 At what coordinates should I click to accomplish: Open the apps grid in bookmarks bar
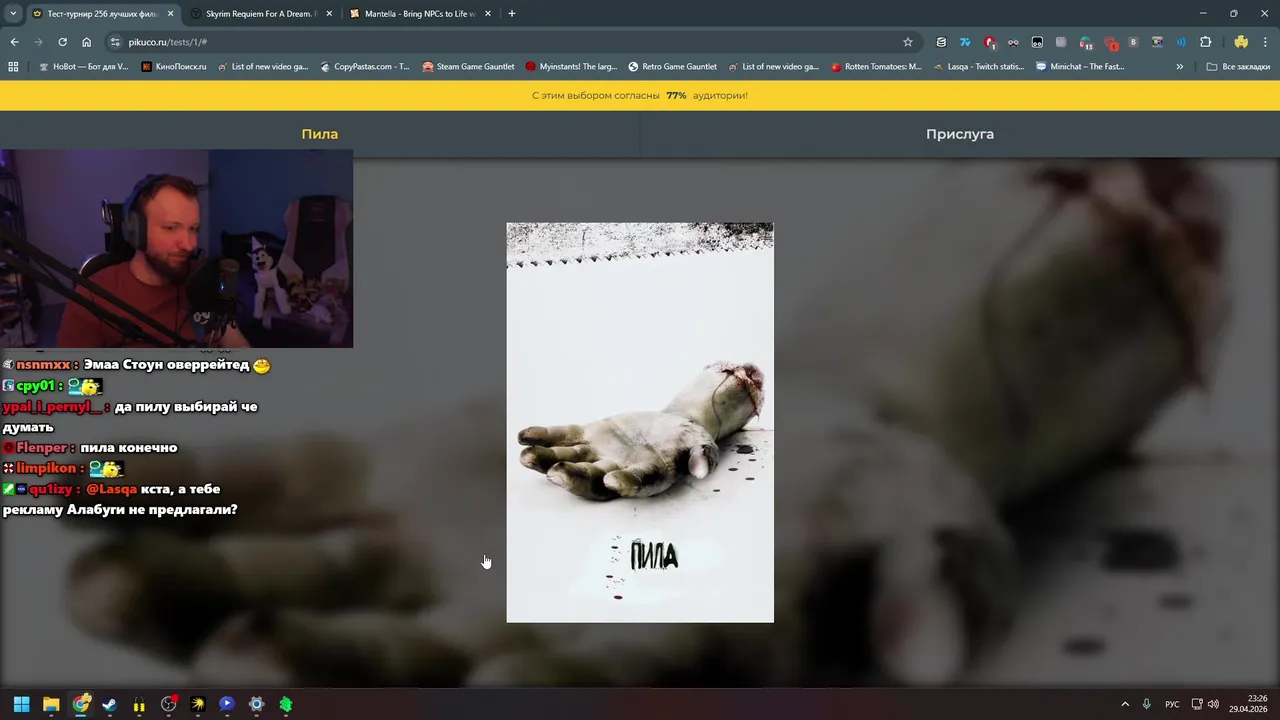(x=13, y=67)
